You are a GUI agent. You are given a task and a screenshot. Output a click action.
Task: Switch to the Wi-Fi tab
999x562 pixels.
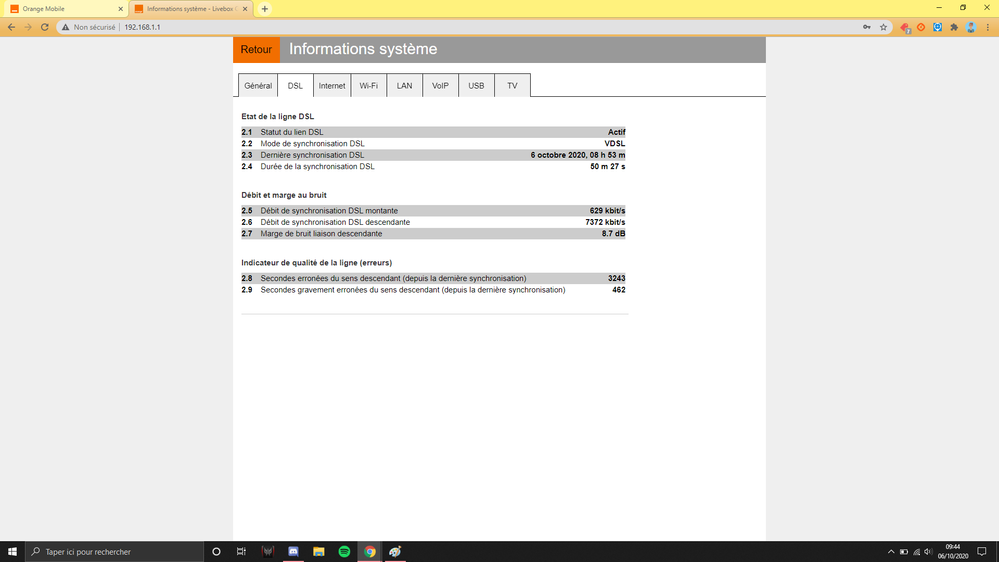pyautogui.click(x=368, y=85)
